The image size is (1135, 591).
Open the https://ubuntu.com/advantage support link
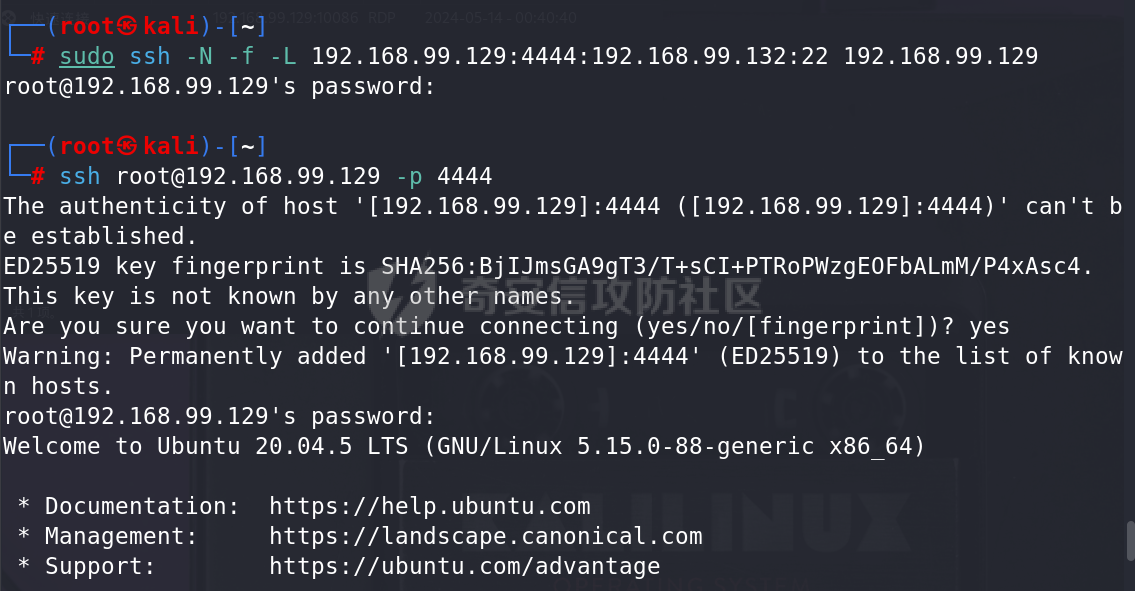pos(465,566)
